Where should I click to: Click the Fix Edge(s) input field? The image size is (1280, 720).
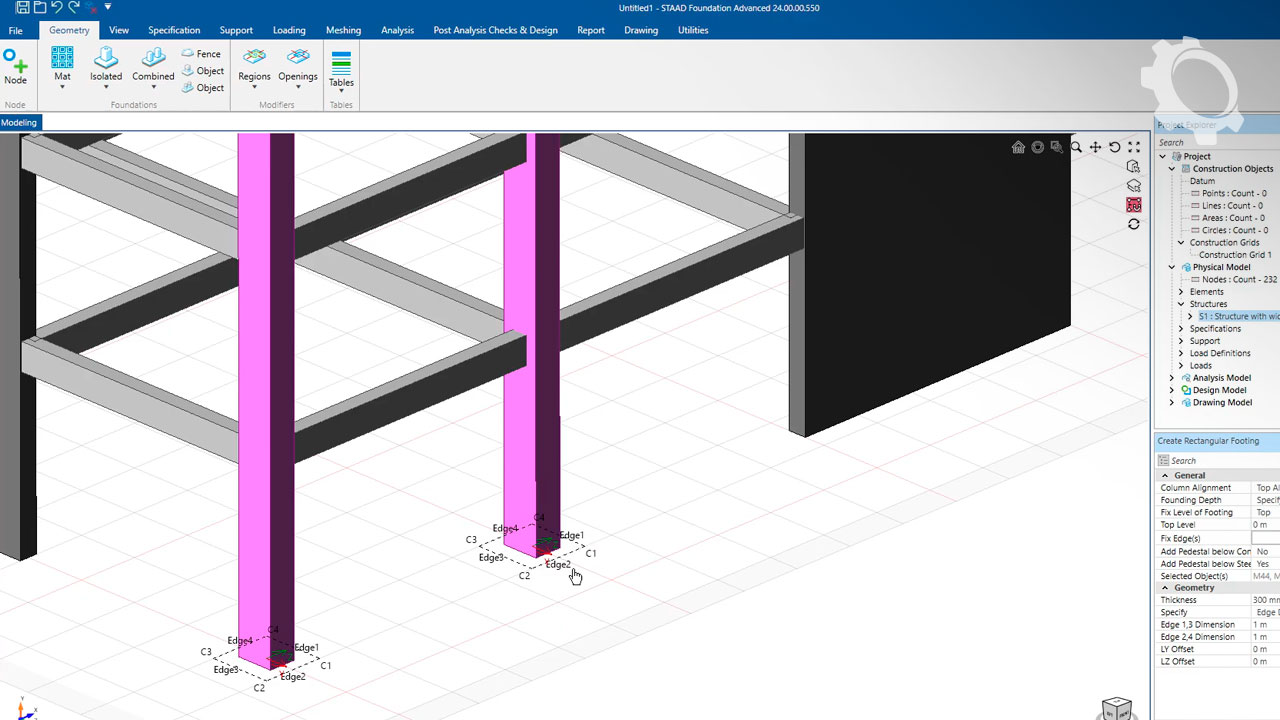pyautogui.click(x=1265, y=539)
